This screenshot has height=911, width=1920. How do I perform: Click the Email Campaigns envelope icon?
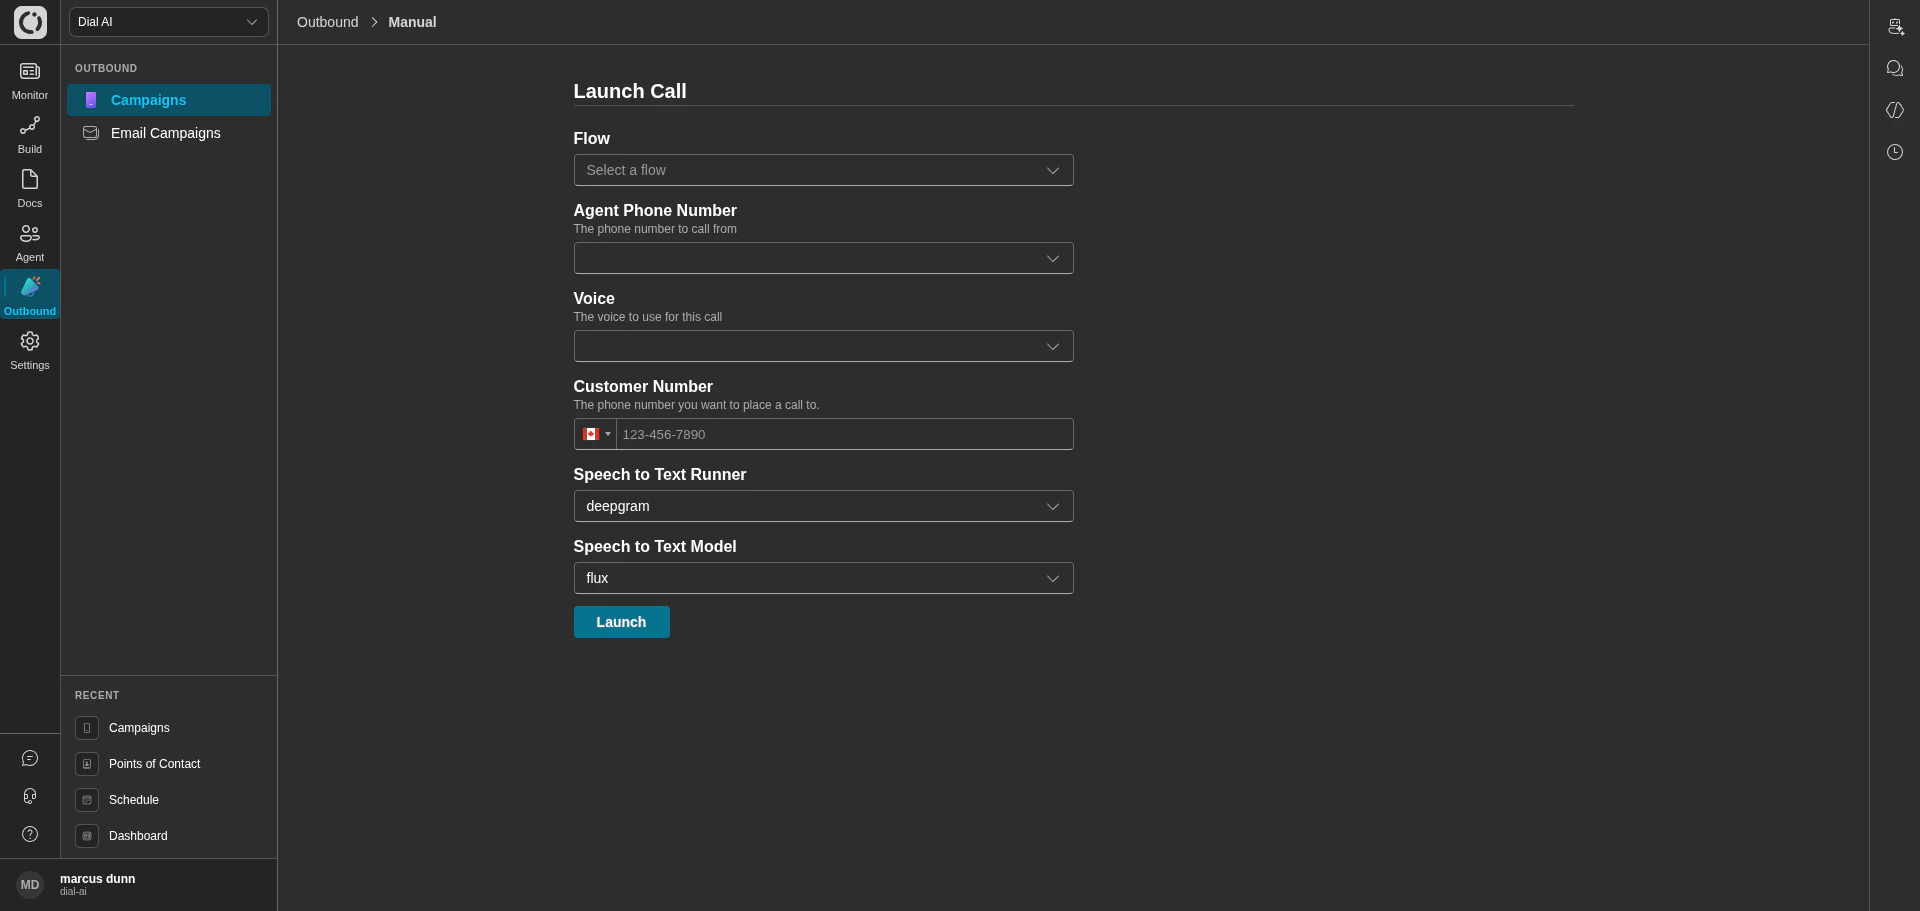coord(91,133)
